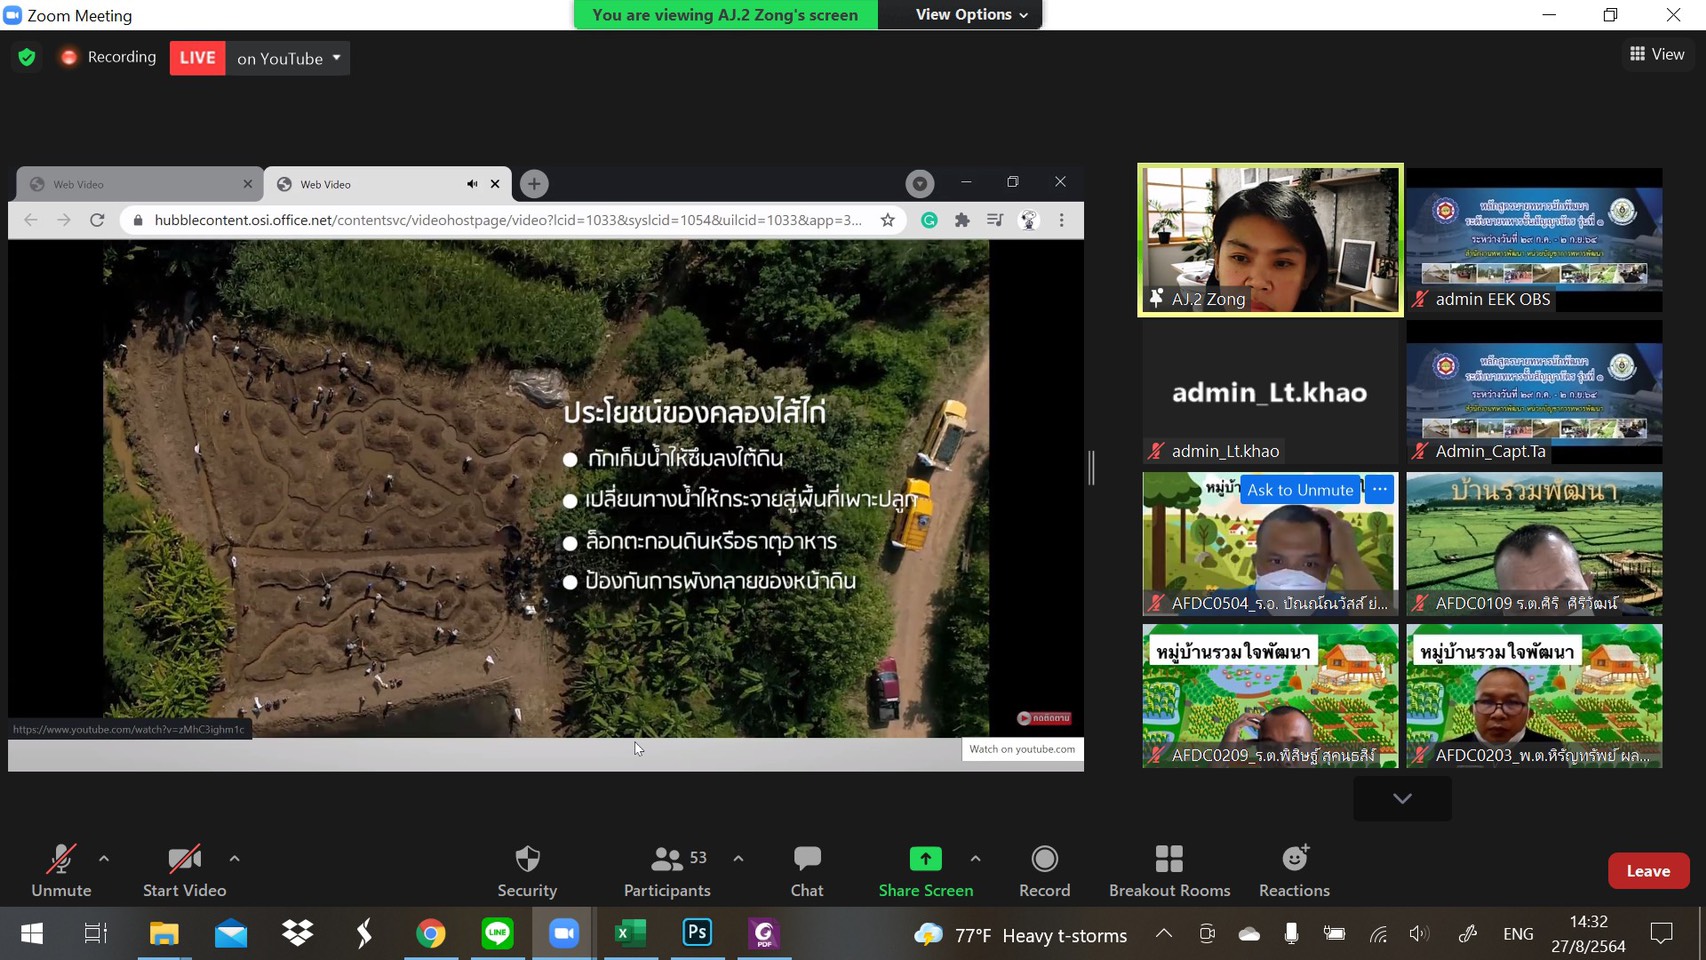Click the red LIVE badge
The height and width of the screenshot is (960, 1706).
tap(197, 58)
